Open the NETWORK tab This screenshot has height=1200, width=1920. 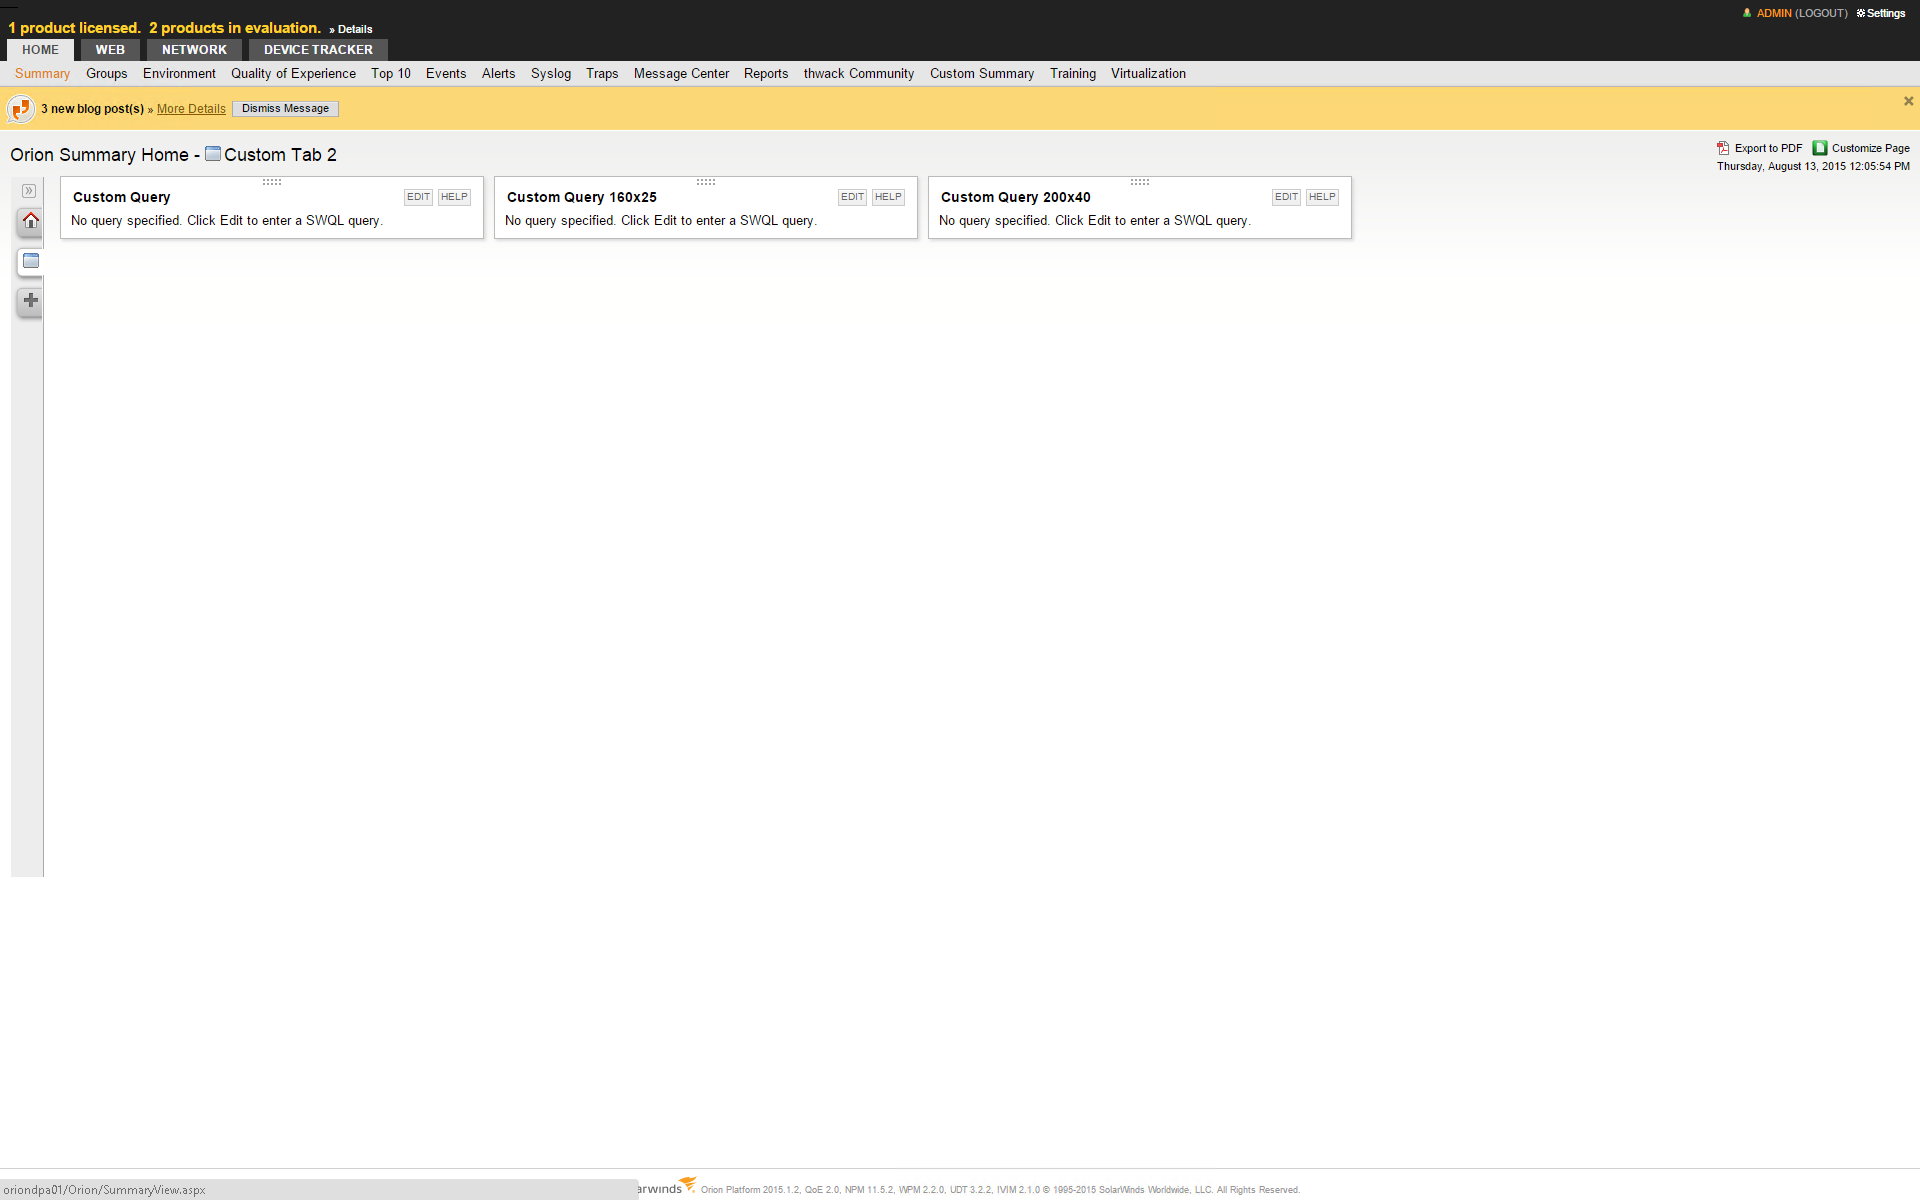[194, 50]
